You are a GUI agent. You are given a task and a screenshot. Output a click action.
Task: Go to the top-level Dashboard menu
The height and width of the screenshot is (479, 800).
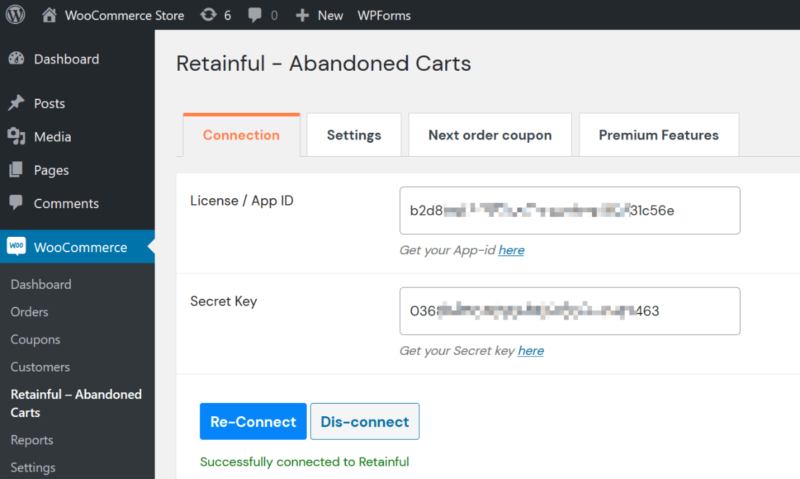[x=66, y=59]
